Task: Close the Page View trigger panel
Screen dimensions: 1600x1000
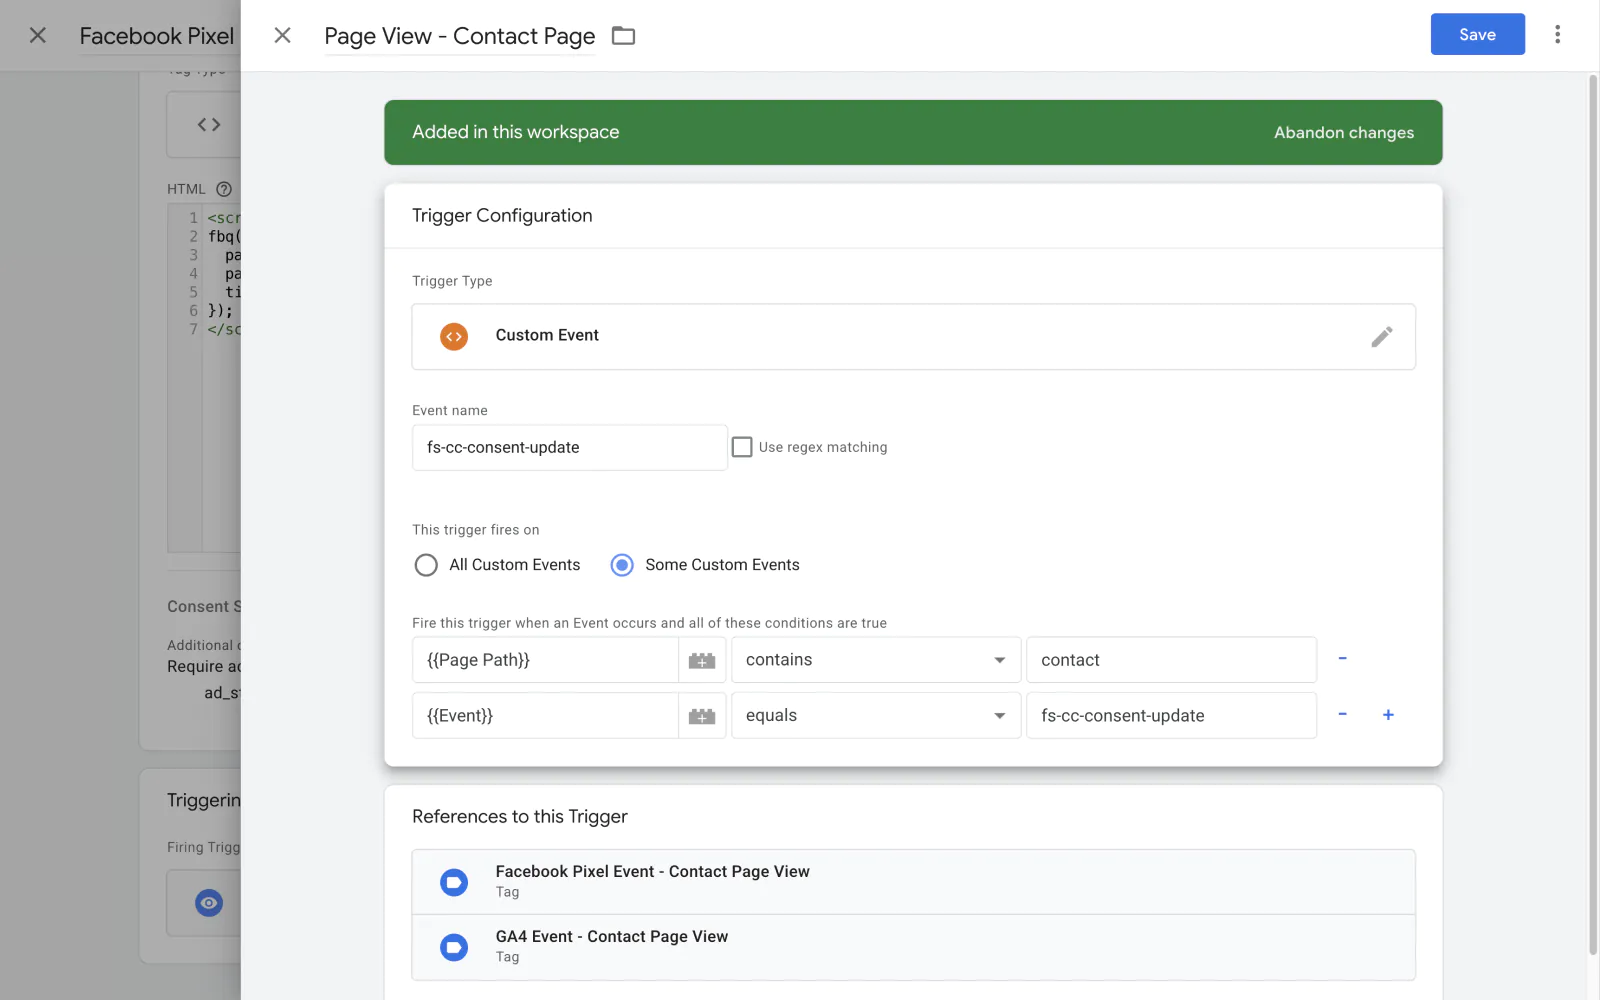Action: click(x=283, y=36)
